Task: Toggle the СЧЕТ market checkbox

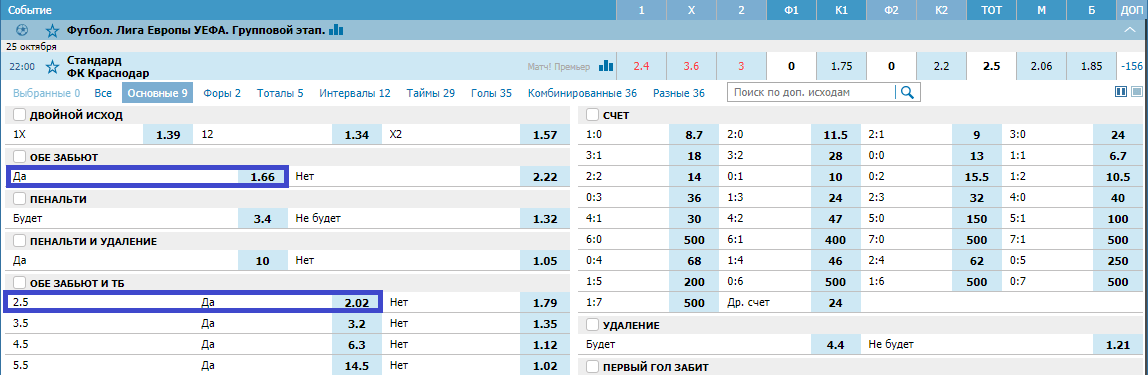Action: point(593,115)
